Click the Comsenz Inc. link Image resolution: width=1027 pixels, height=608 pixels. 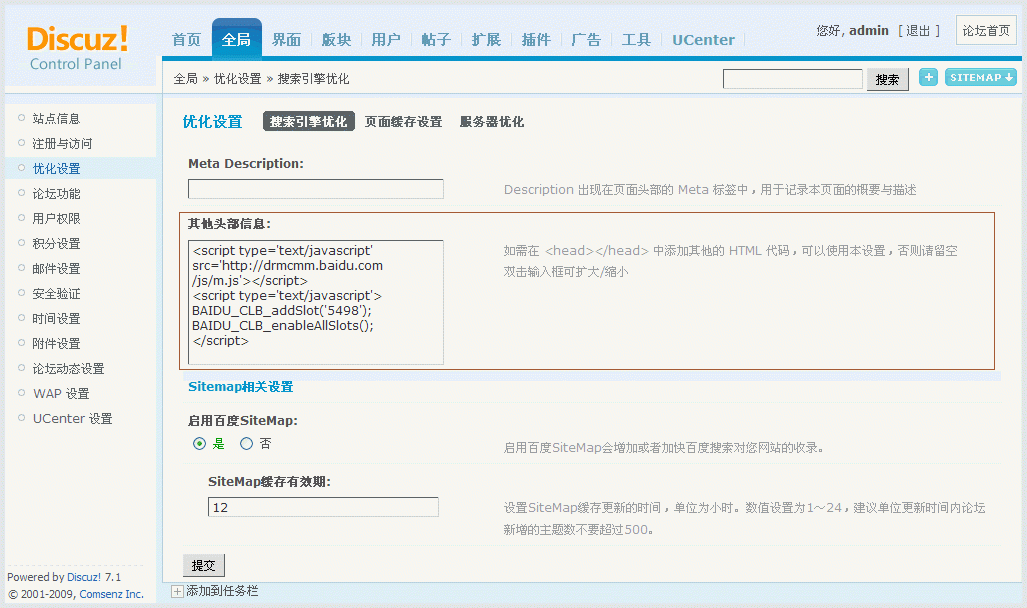point(111,594)
